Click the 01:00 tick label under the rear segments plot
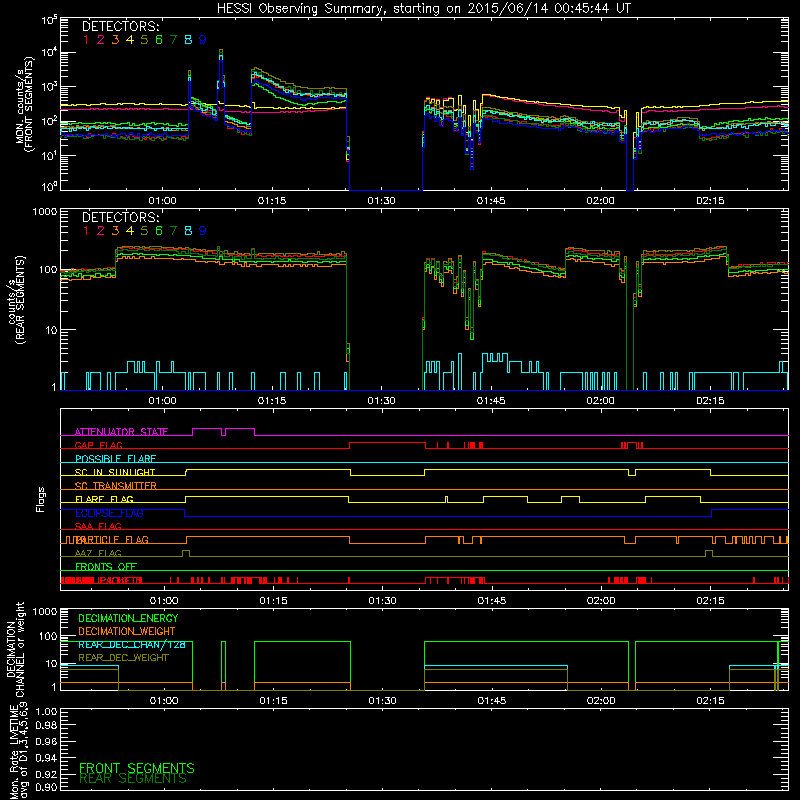Image resolution: width=800 pixels, height=800 pixels. point(162,401)
